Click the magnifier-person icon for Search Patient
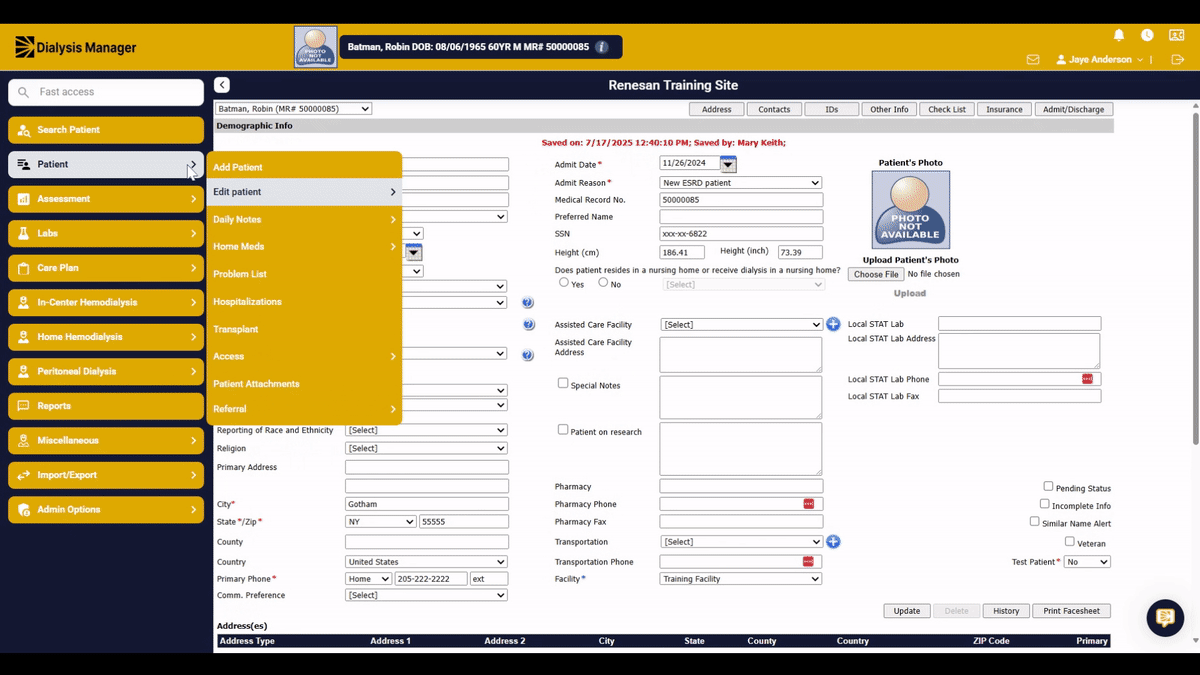This screenshot has width=1200, height=675. [x=24, y=130]
